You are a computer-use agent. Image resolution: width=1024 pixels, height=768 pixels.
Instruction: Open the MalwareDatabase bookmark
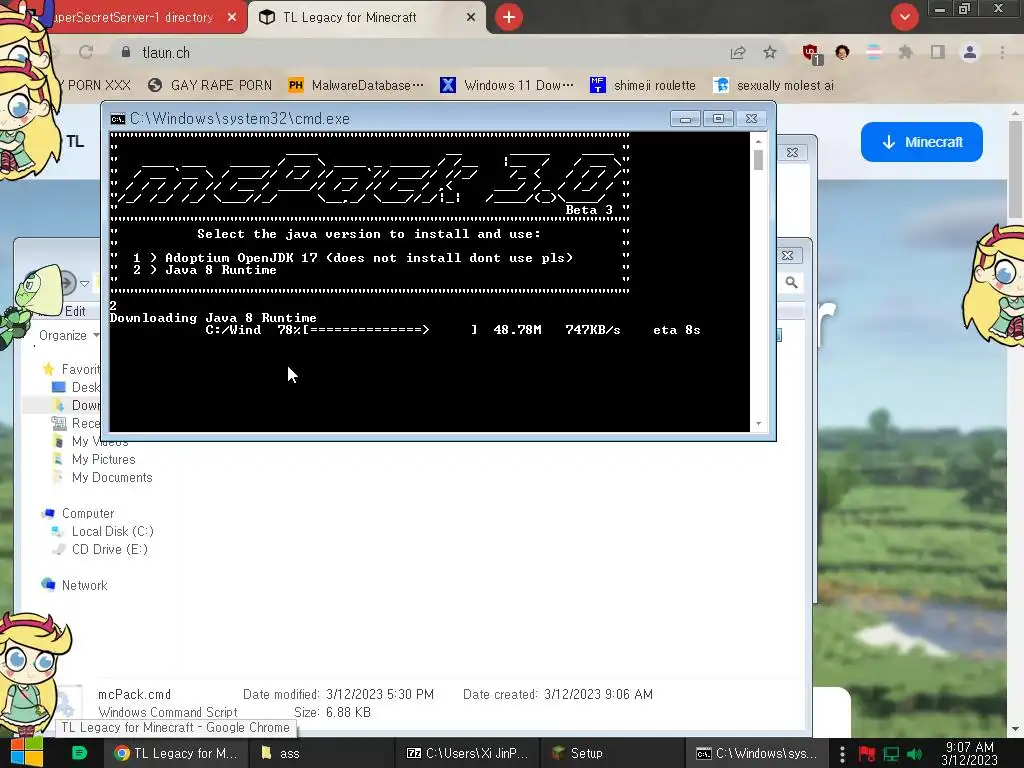(x=357, y=86)
